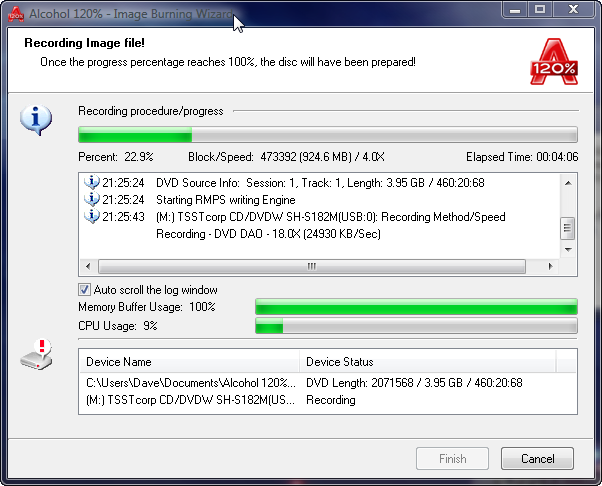Click the log scroll left arrow
The height and width of the screenshot is (486, 602).
pos(88,266)
